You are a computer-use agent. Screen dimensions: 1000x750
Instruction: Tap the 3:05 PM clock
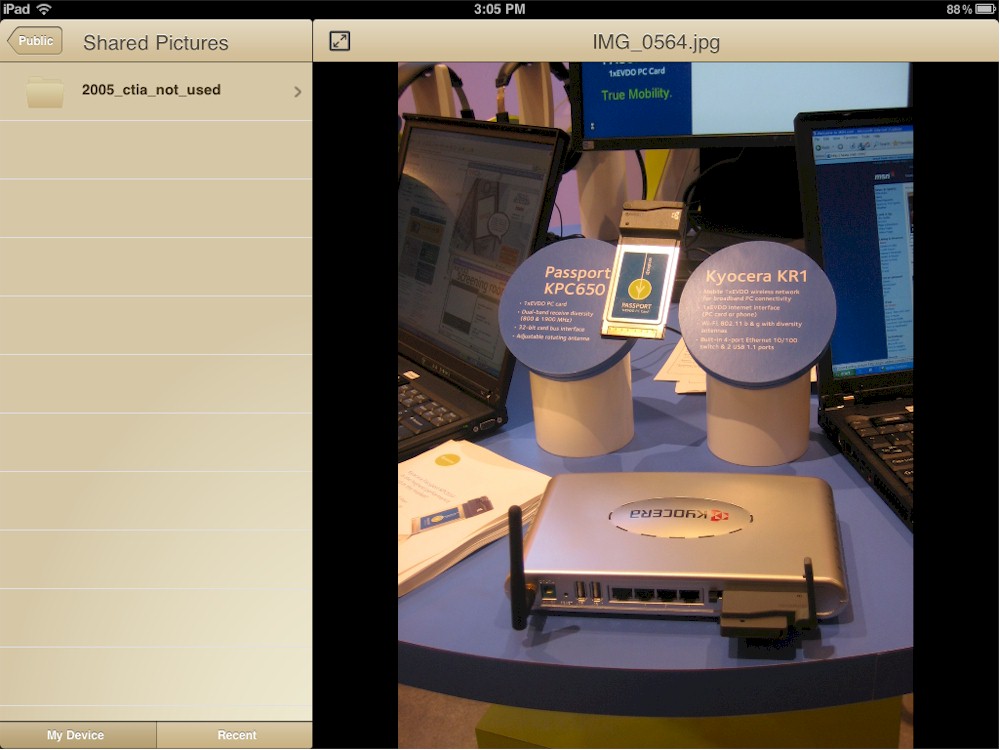click(x=499, y=9)
